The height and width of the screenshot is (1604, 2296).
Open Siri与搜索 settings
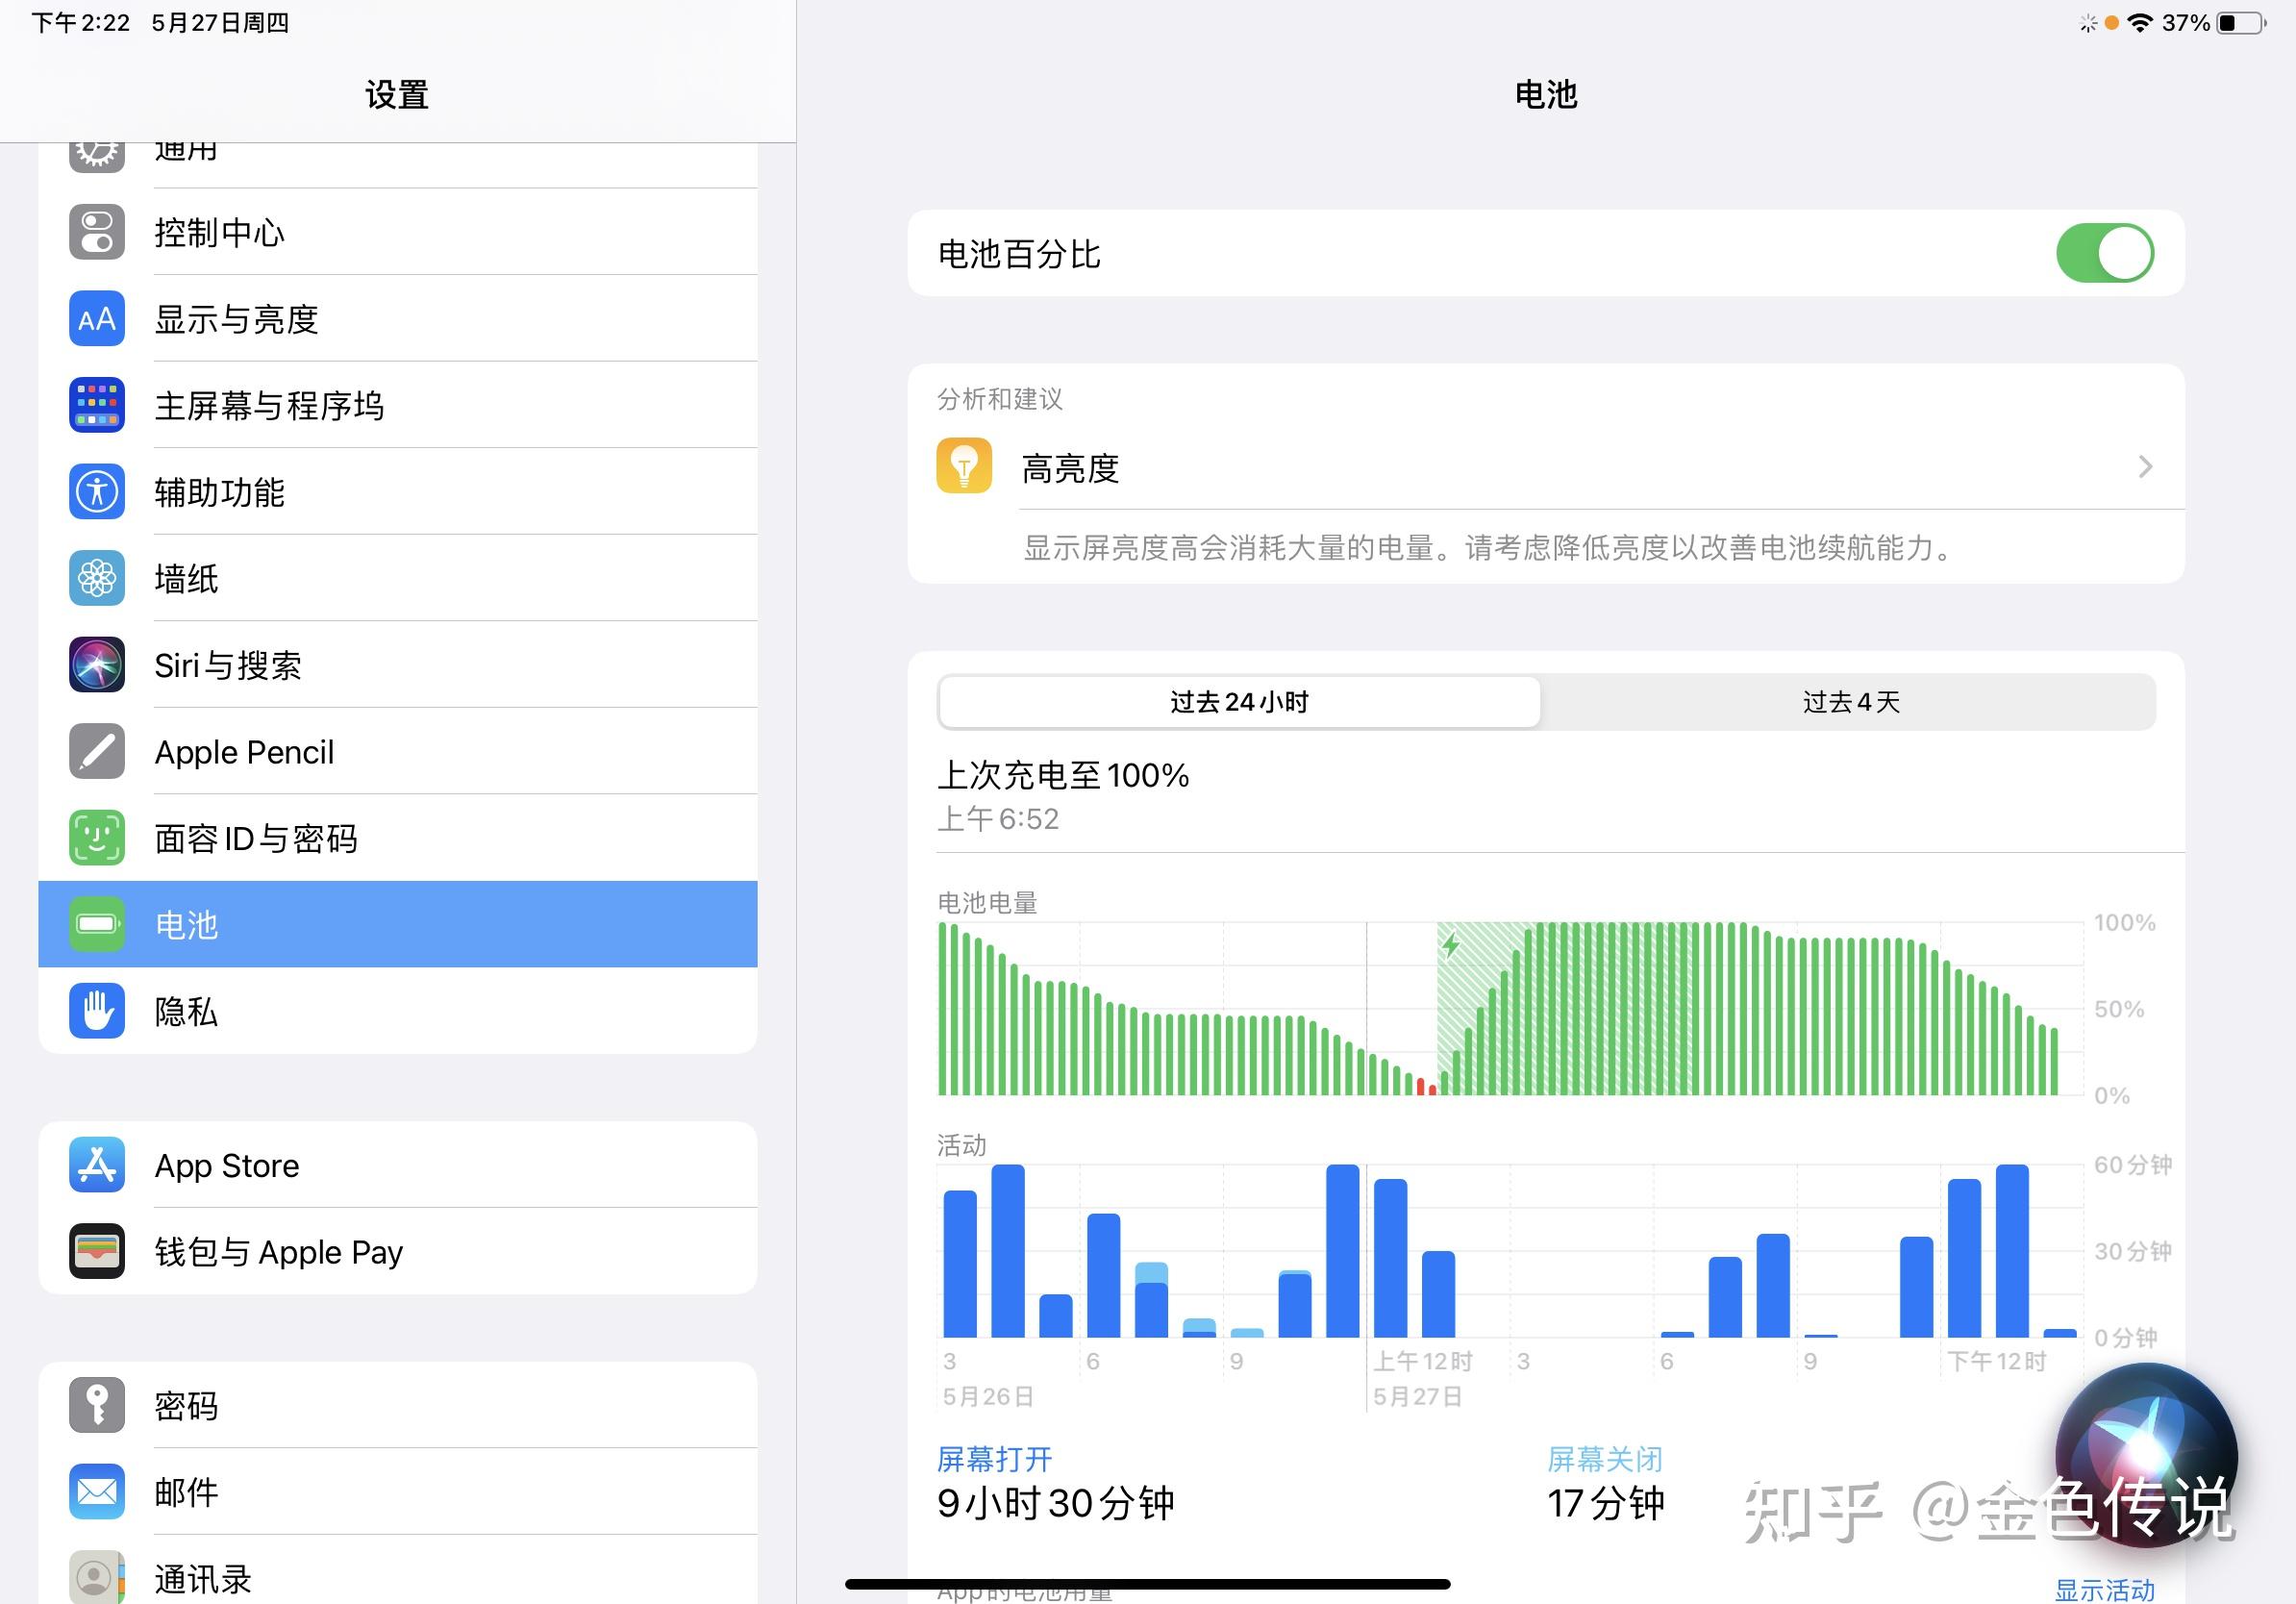(x=398, y=665)
